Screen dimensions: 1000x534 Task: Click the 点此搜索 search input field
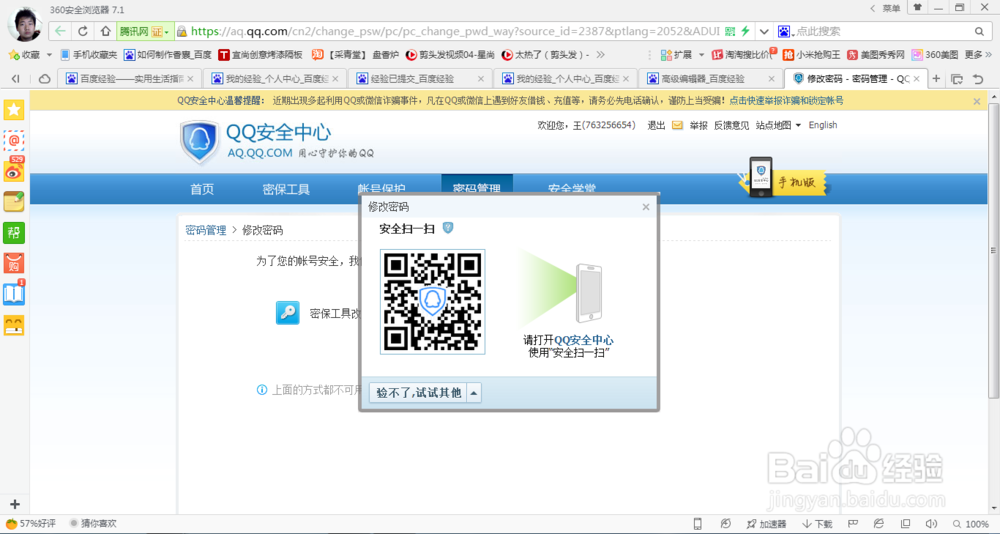880,31
